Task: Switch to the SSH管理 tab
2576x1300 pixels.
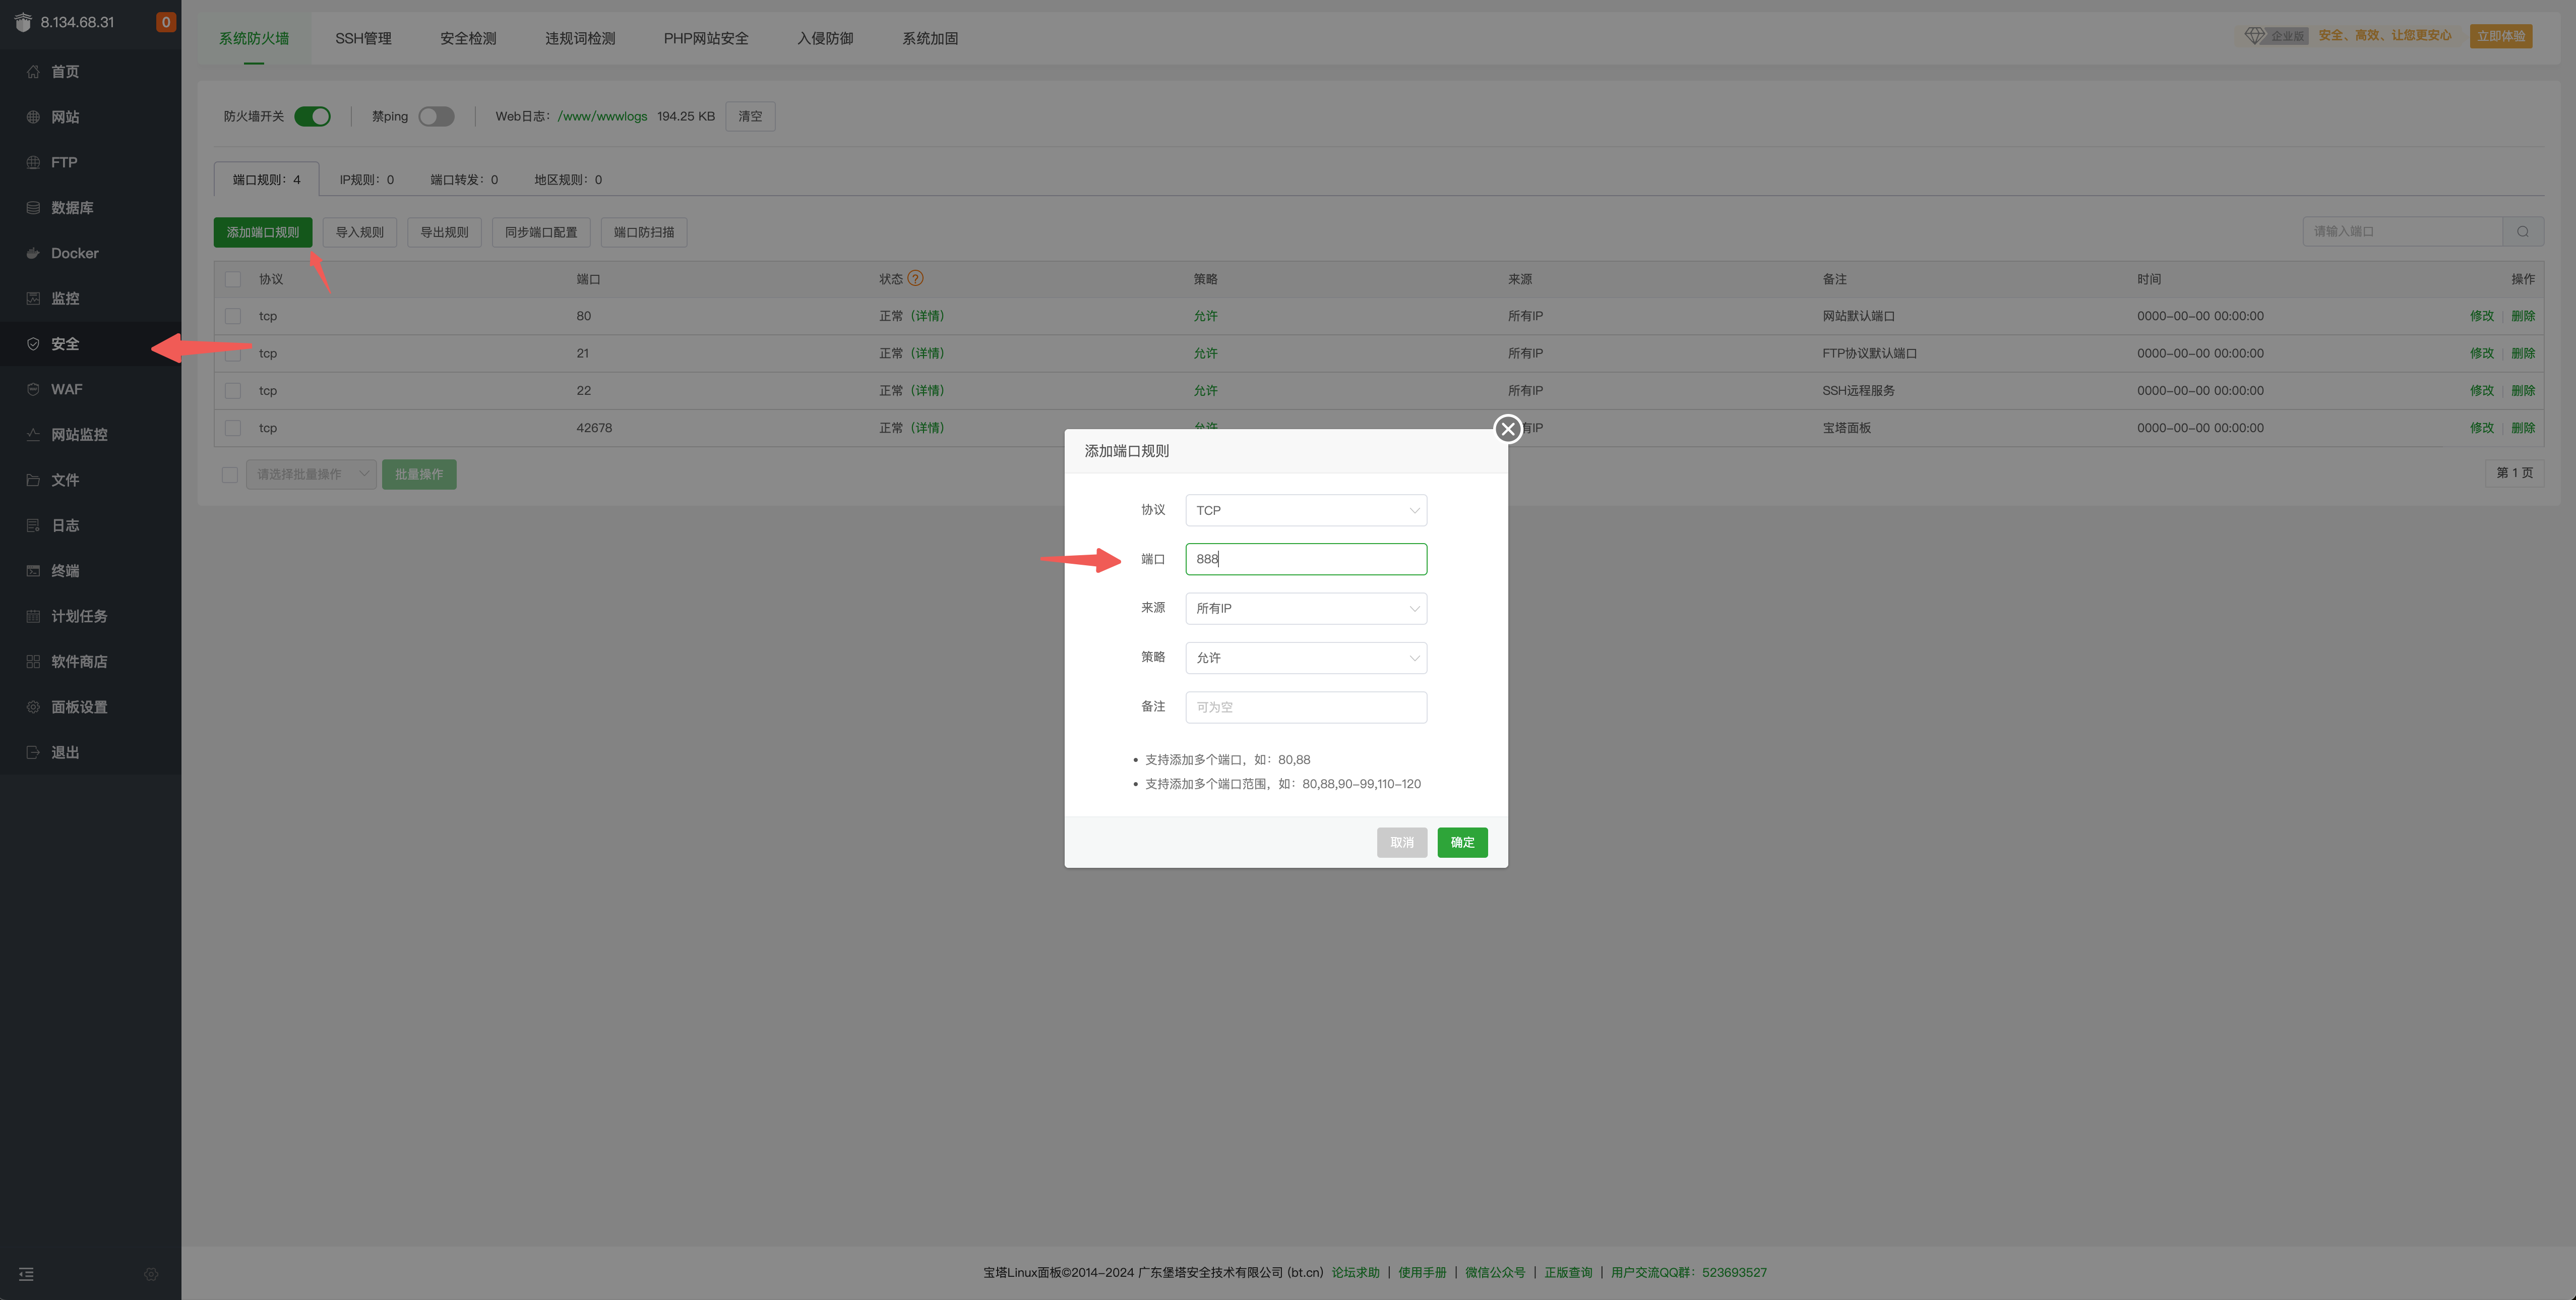Action: click(x=363, y=38)
